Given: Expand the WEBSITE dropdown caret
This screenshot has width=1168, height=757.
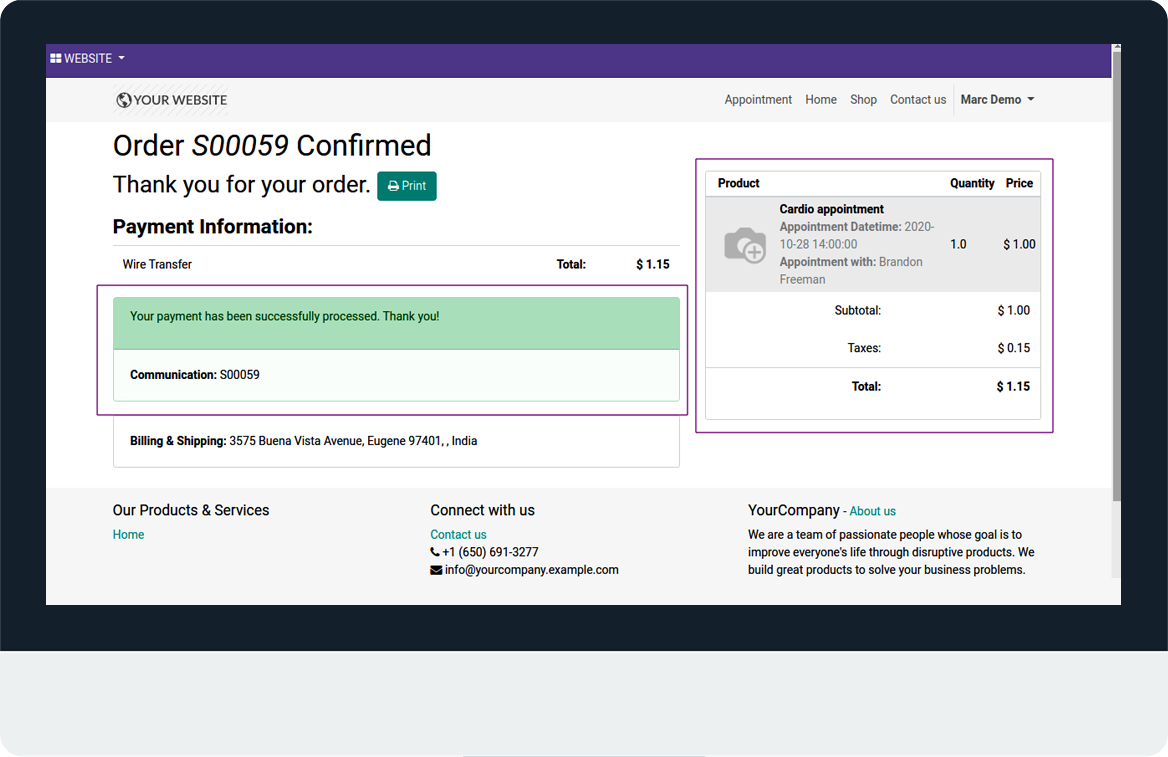Looking at the screenshot, I should [x=121, y=58].
